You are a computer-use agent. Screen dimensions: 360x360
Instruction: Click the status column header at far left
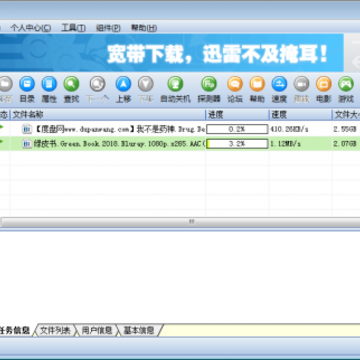(5, 115)
